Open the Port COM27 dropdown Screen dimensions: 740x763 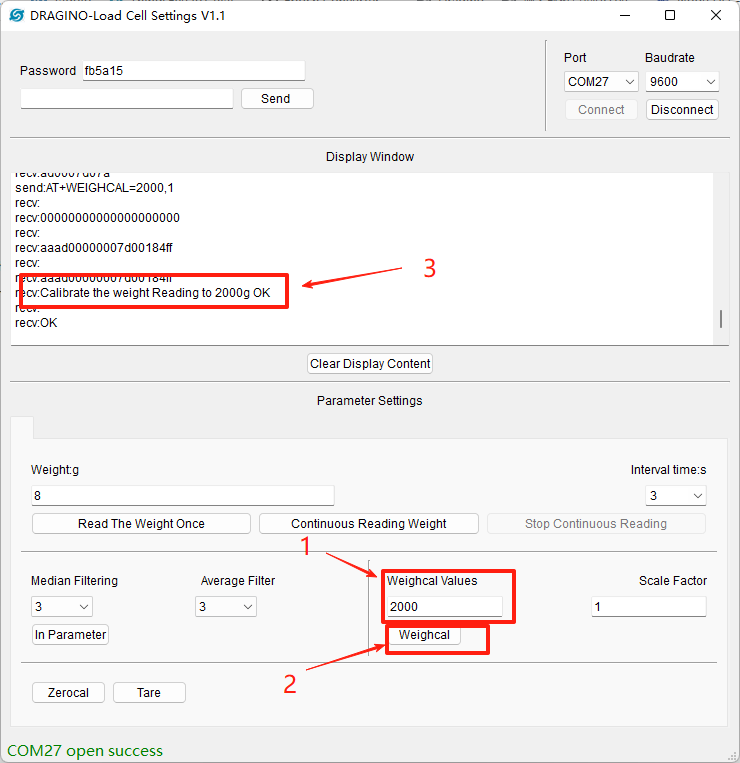(x=601, y=82)
